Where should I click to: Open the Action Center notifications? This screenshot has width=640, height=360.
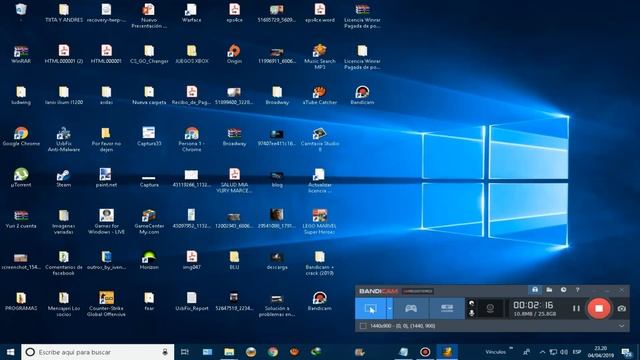click(627, 352)
